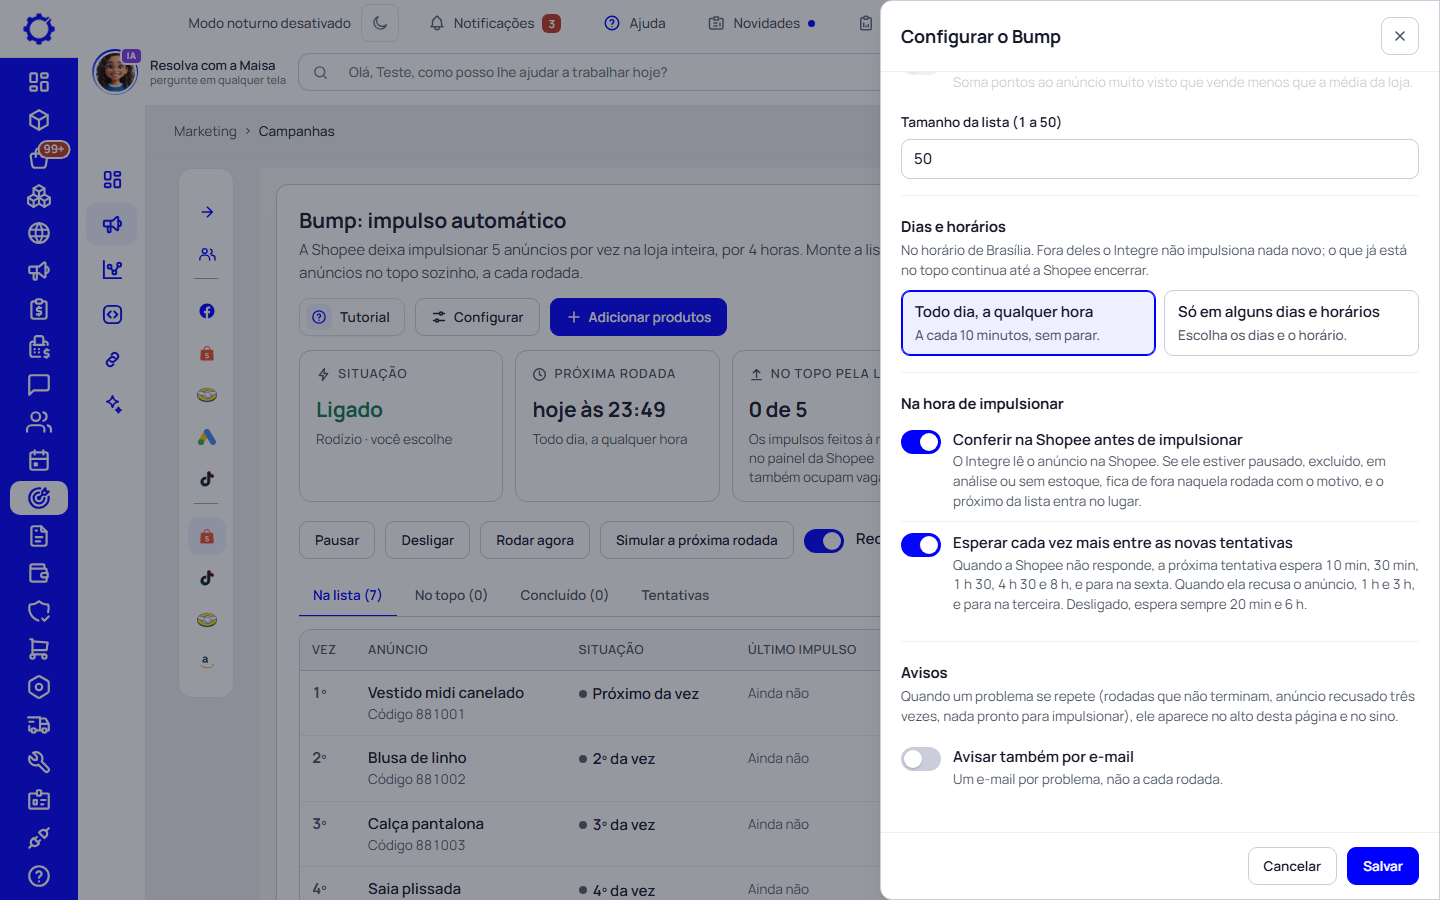This screenshot has width=1440, height=900.
Task: Switch to the No topo (0) tab
Action: pos(451,595)
